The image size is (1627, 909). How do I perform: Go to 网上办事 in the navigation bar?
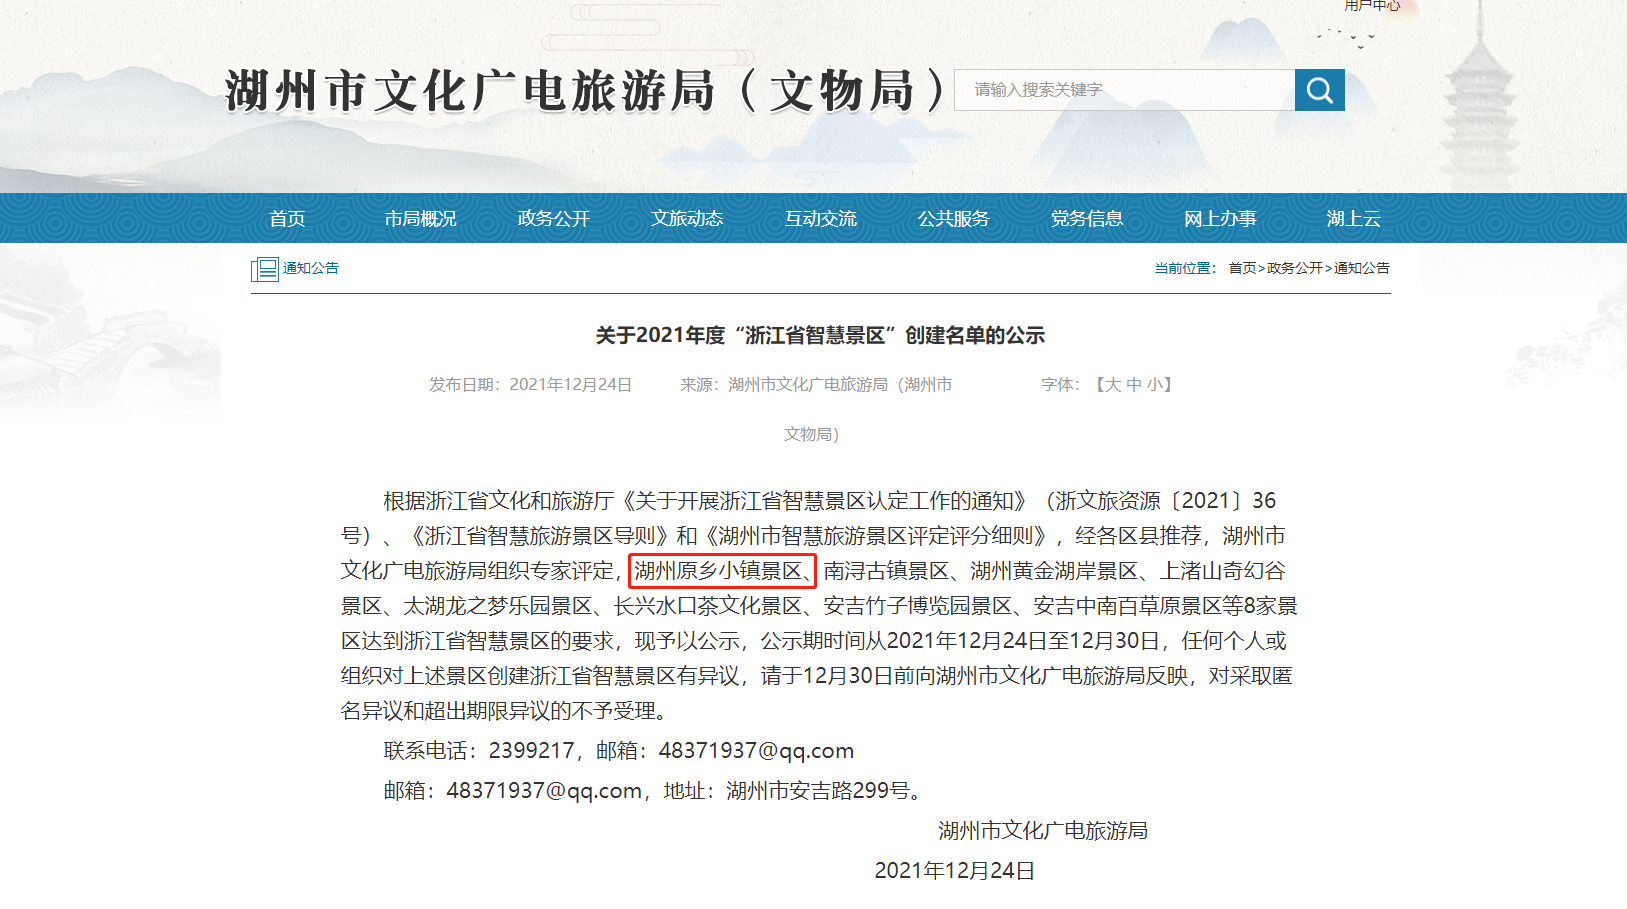coord(1220,218)
